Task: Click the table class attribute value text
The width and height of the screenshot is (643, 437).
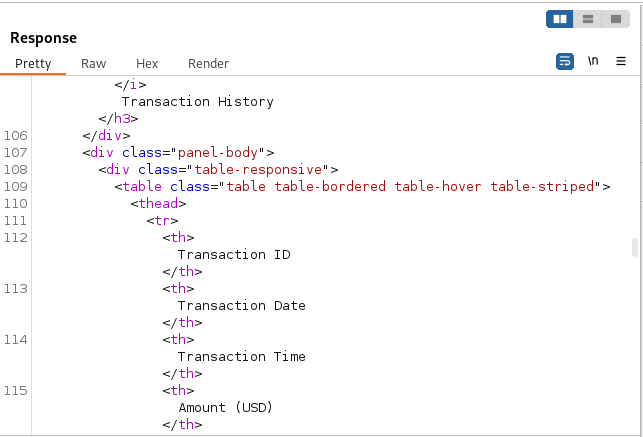Action: pos(410,187)
